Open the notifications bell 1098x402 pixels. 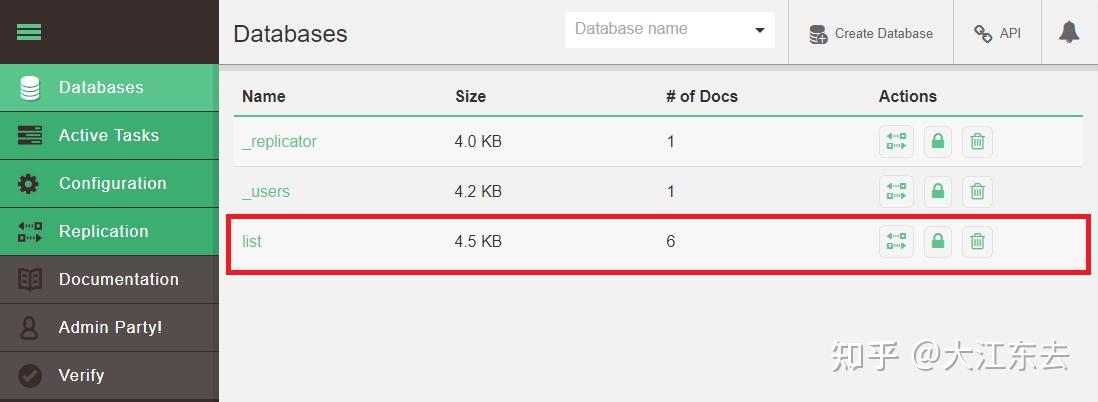click(1069, 32)
